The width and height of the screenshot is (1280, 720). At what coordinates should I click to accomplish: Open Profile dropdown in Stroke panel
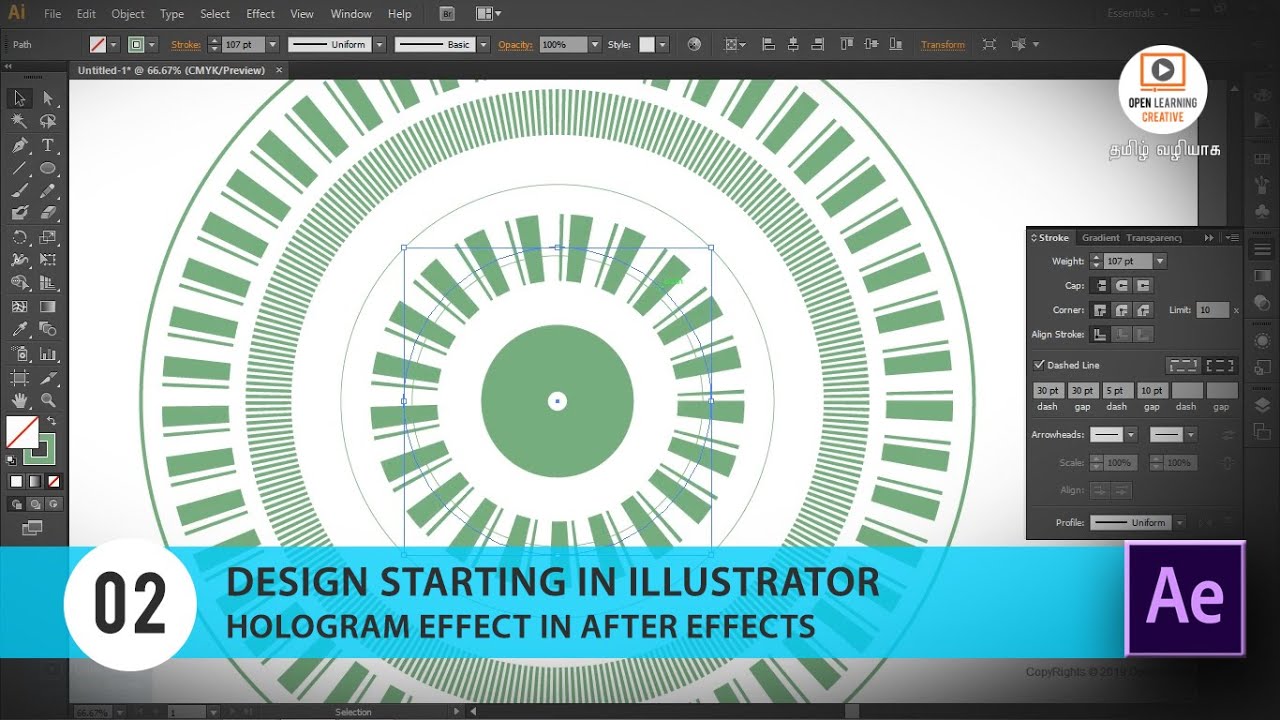(1180, 523)
